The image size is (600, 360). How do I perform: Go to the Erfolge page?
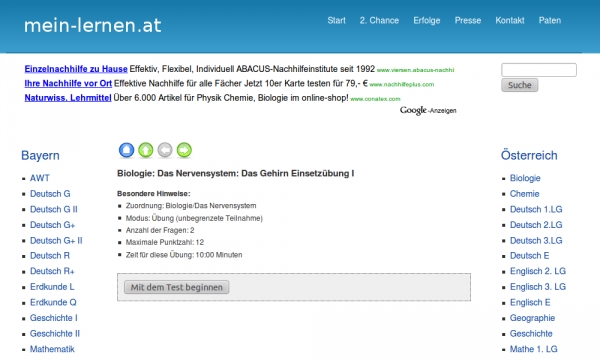click(x=427, y=21)
